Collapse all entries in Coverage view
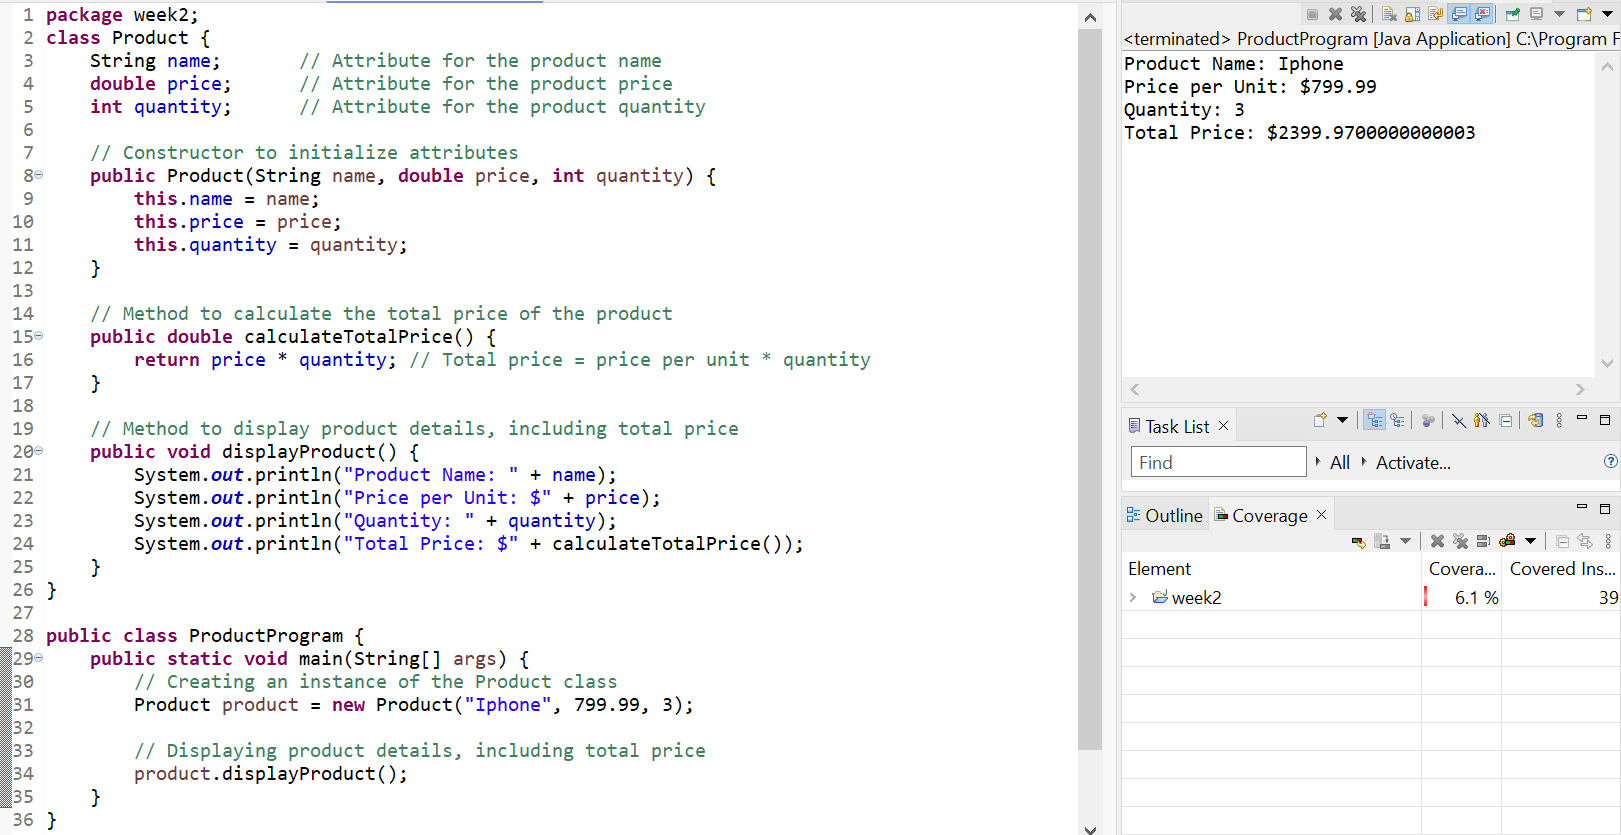Image resolution: width=1621 pixels, height=835 pixels. click(1562, 541)
